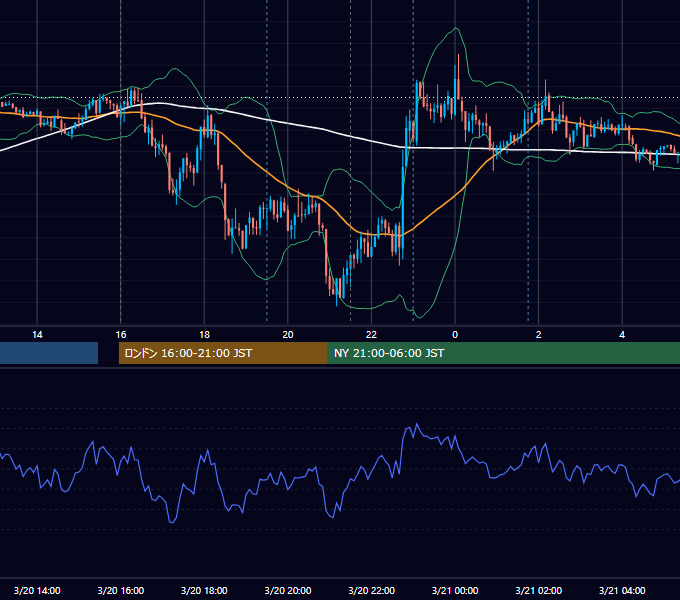The width and height of the screenshot is (680, 600).
Task: Click the 16 hour axis label
Action: point(121,335)
